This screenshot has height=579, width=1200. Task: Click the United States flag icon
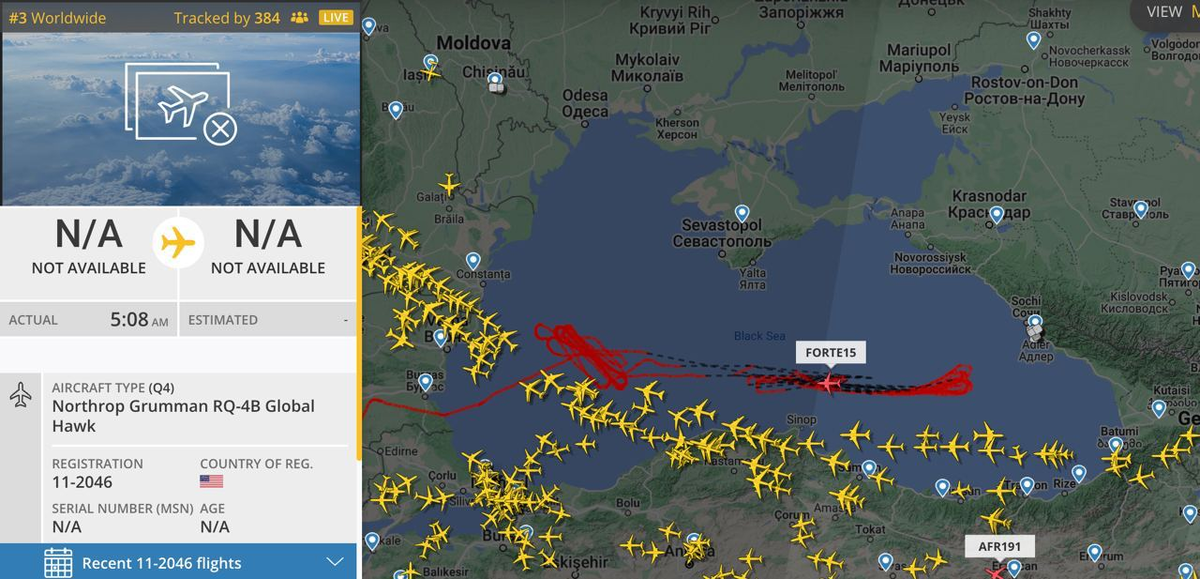[x=211, y=481]
